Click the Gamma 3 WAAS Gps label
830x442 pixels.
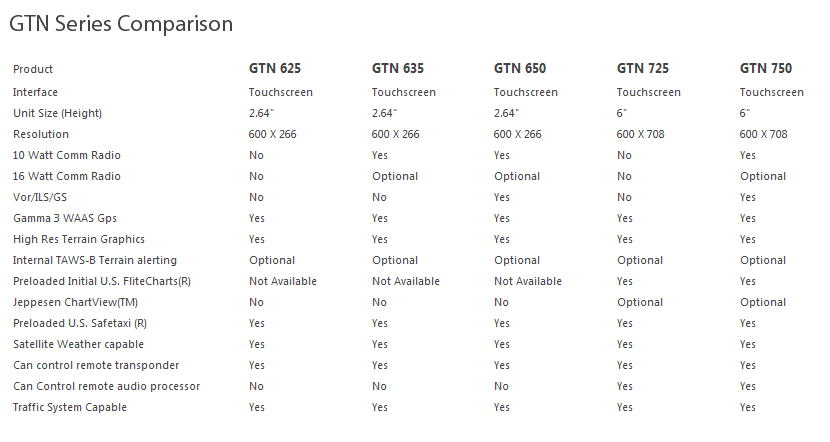[65, 218]
